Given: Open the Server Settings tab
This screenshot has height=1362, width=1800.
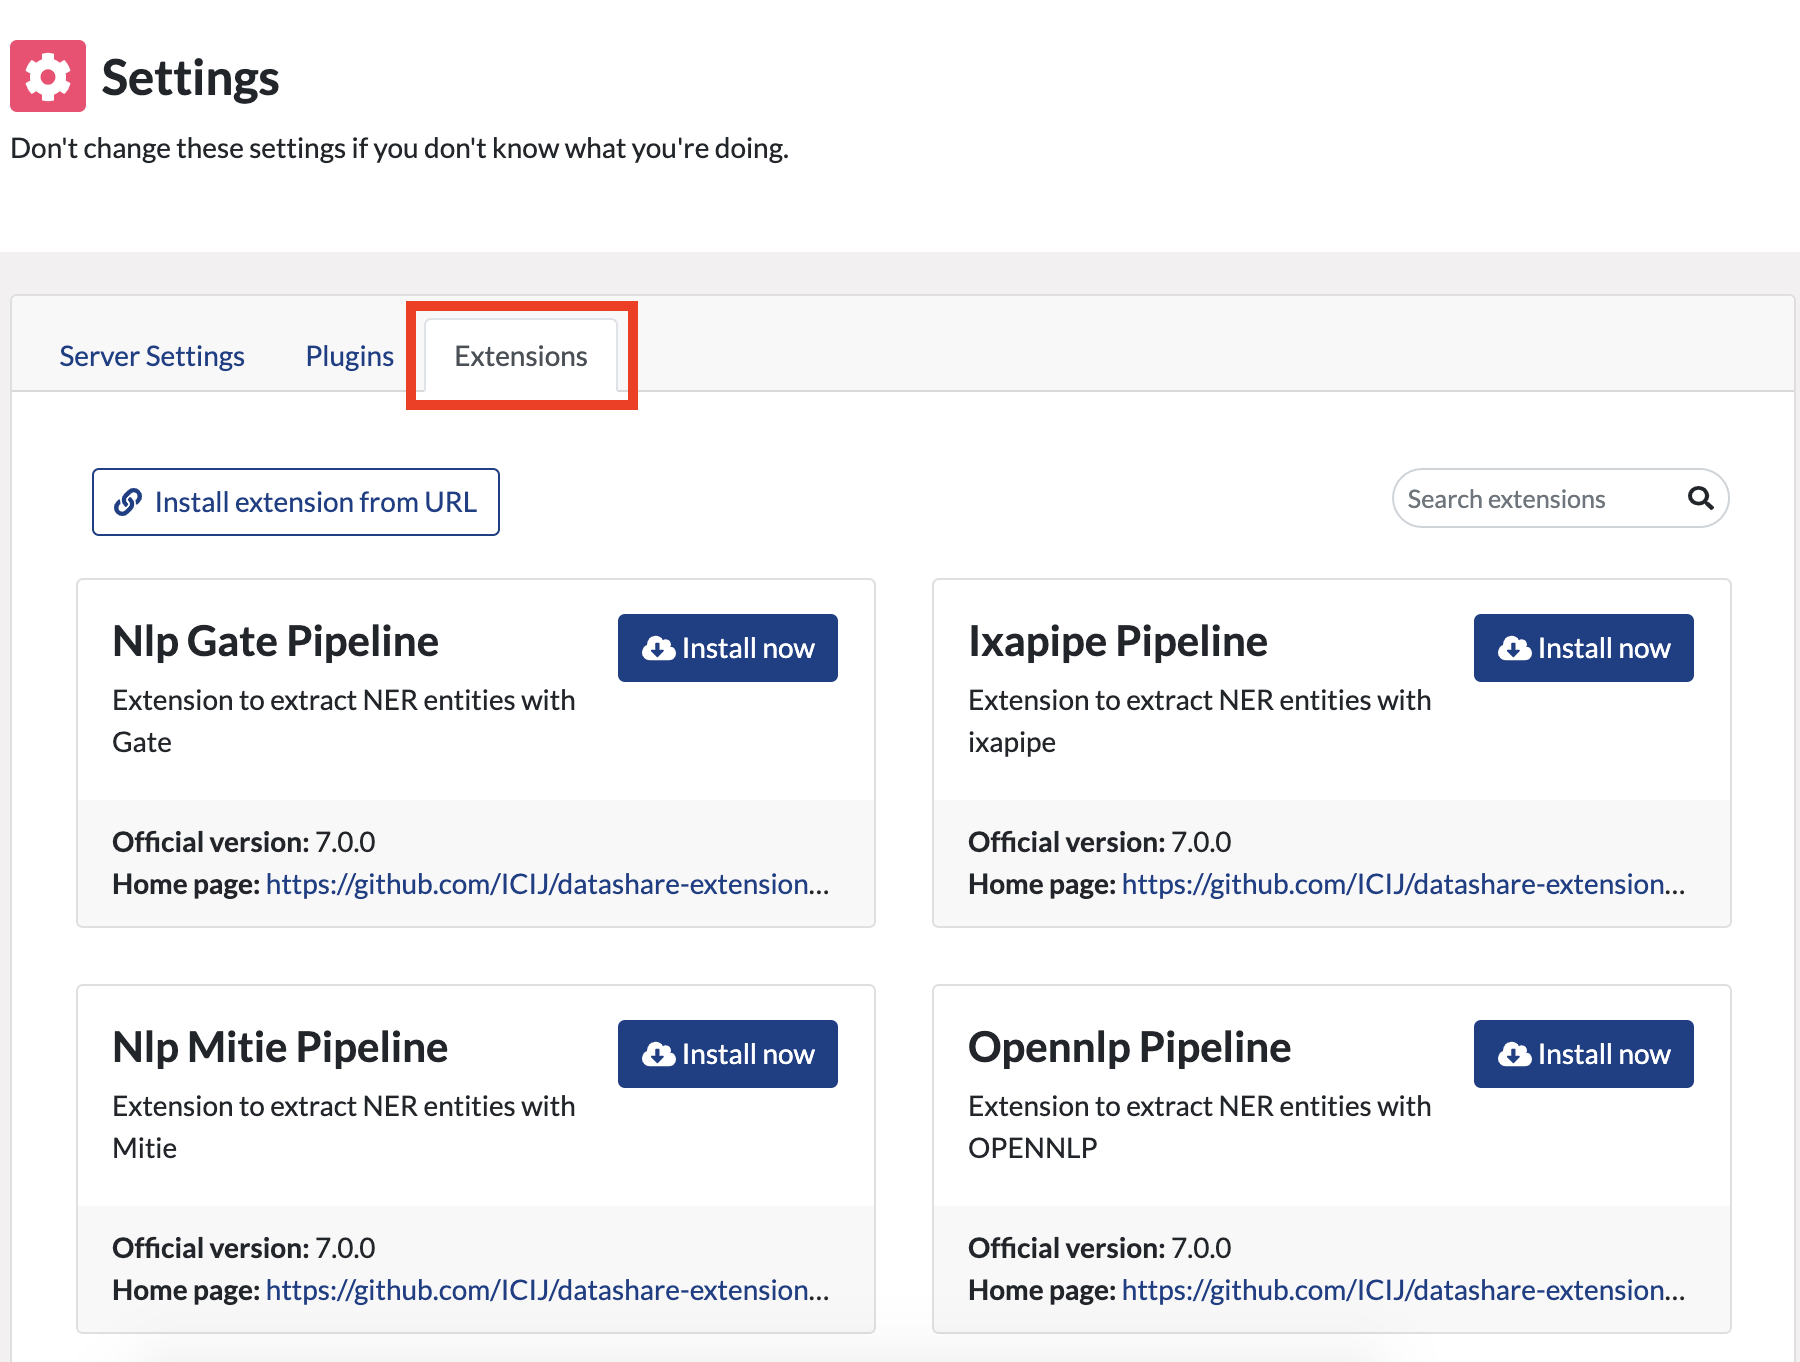Looking at the screenshot, I should [x=152, y=356].
